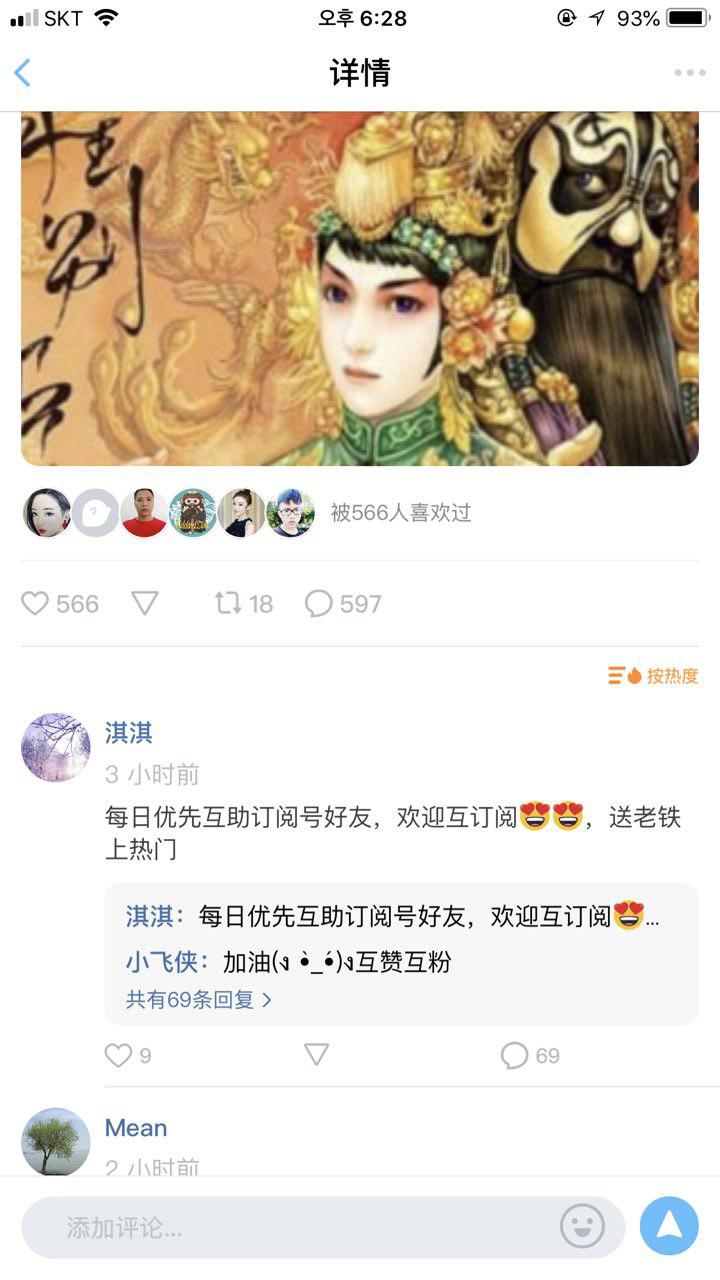
Task: Open post comments icon showing 597
Action: point(343,603)
